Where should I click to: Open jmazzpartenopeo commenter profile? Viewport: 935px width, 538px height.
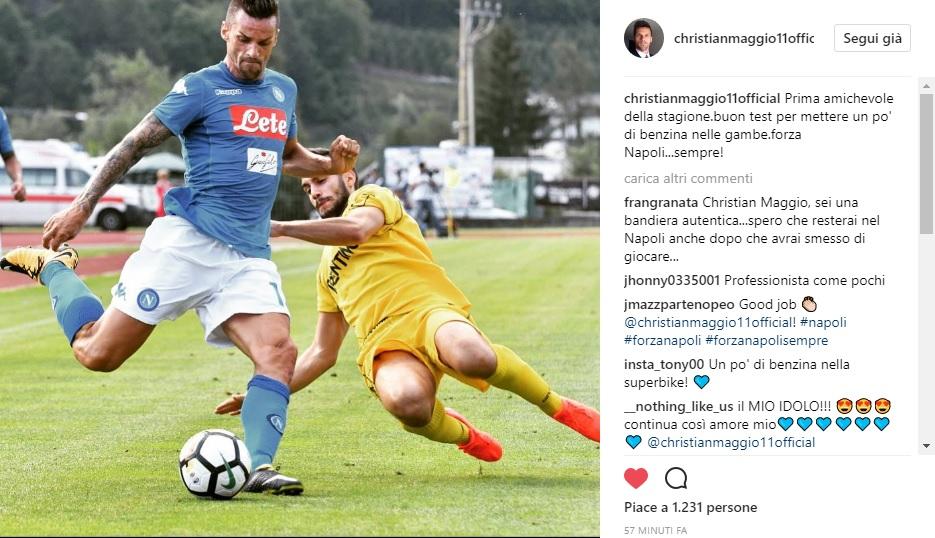pyautogui.click(x=679, y=305)
